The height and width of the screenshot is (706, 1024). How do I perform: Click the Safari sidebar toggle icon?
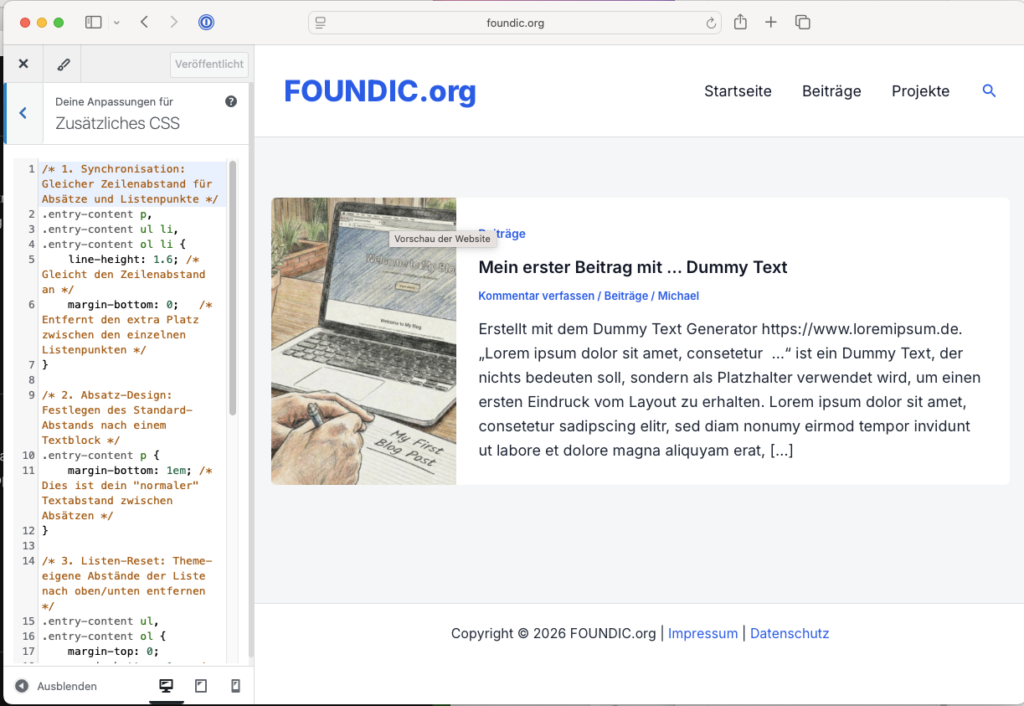tap(93, 22)
